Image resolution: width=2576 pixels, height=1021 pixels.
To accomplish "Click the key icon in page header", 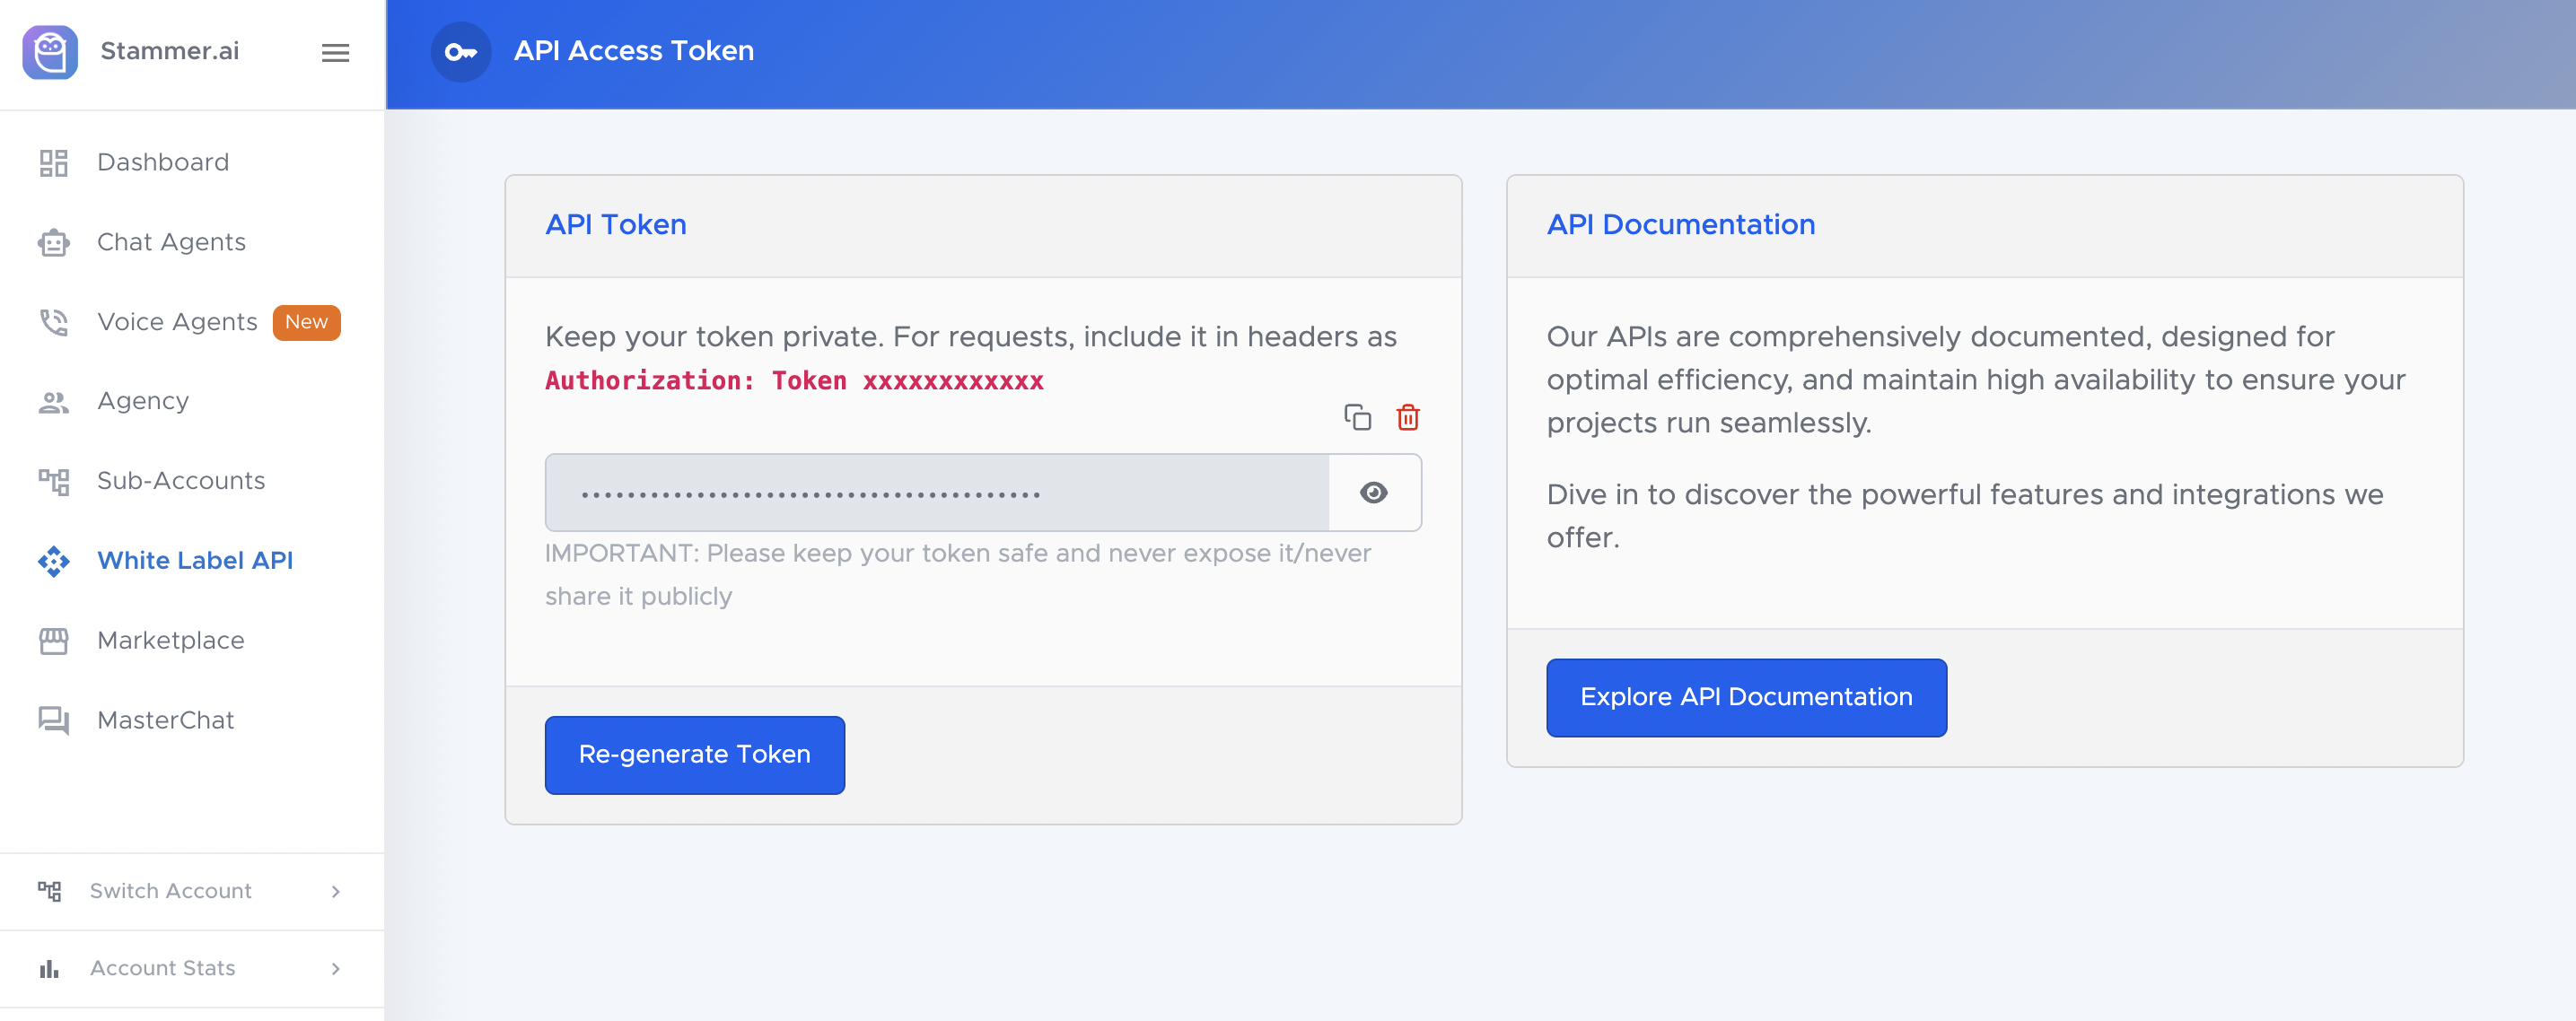I will [461, 52].
